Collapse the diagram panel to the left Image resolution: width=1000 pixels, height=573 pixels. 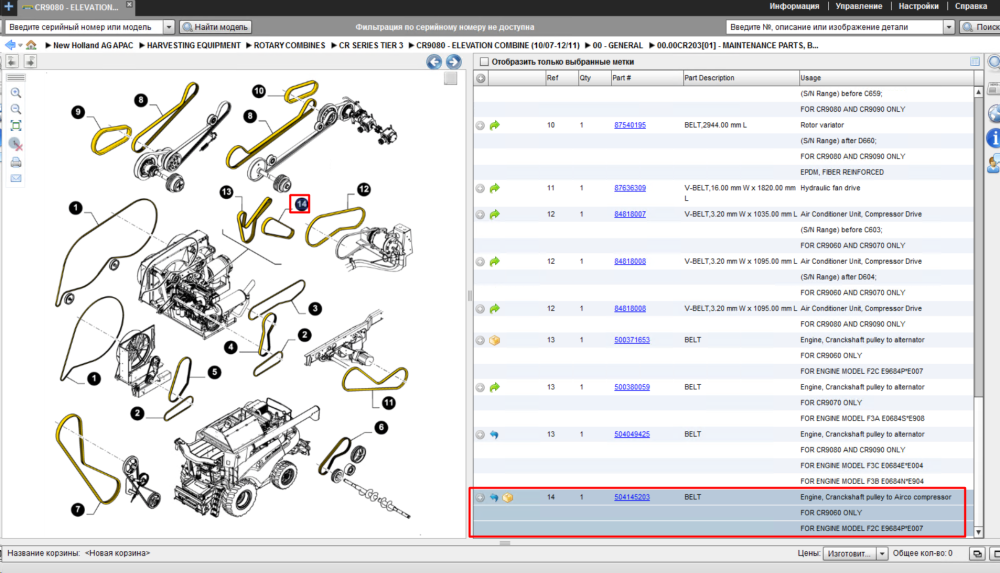point(12,61)
